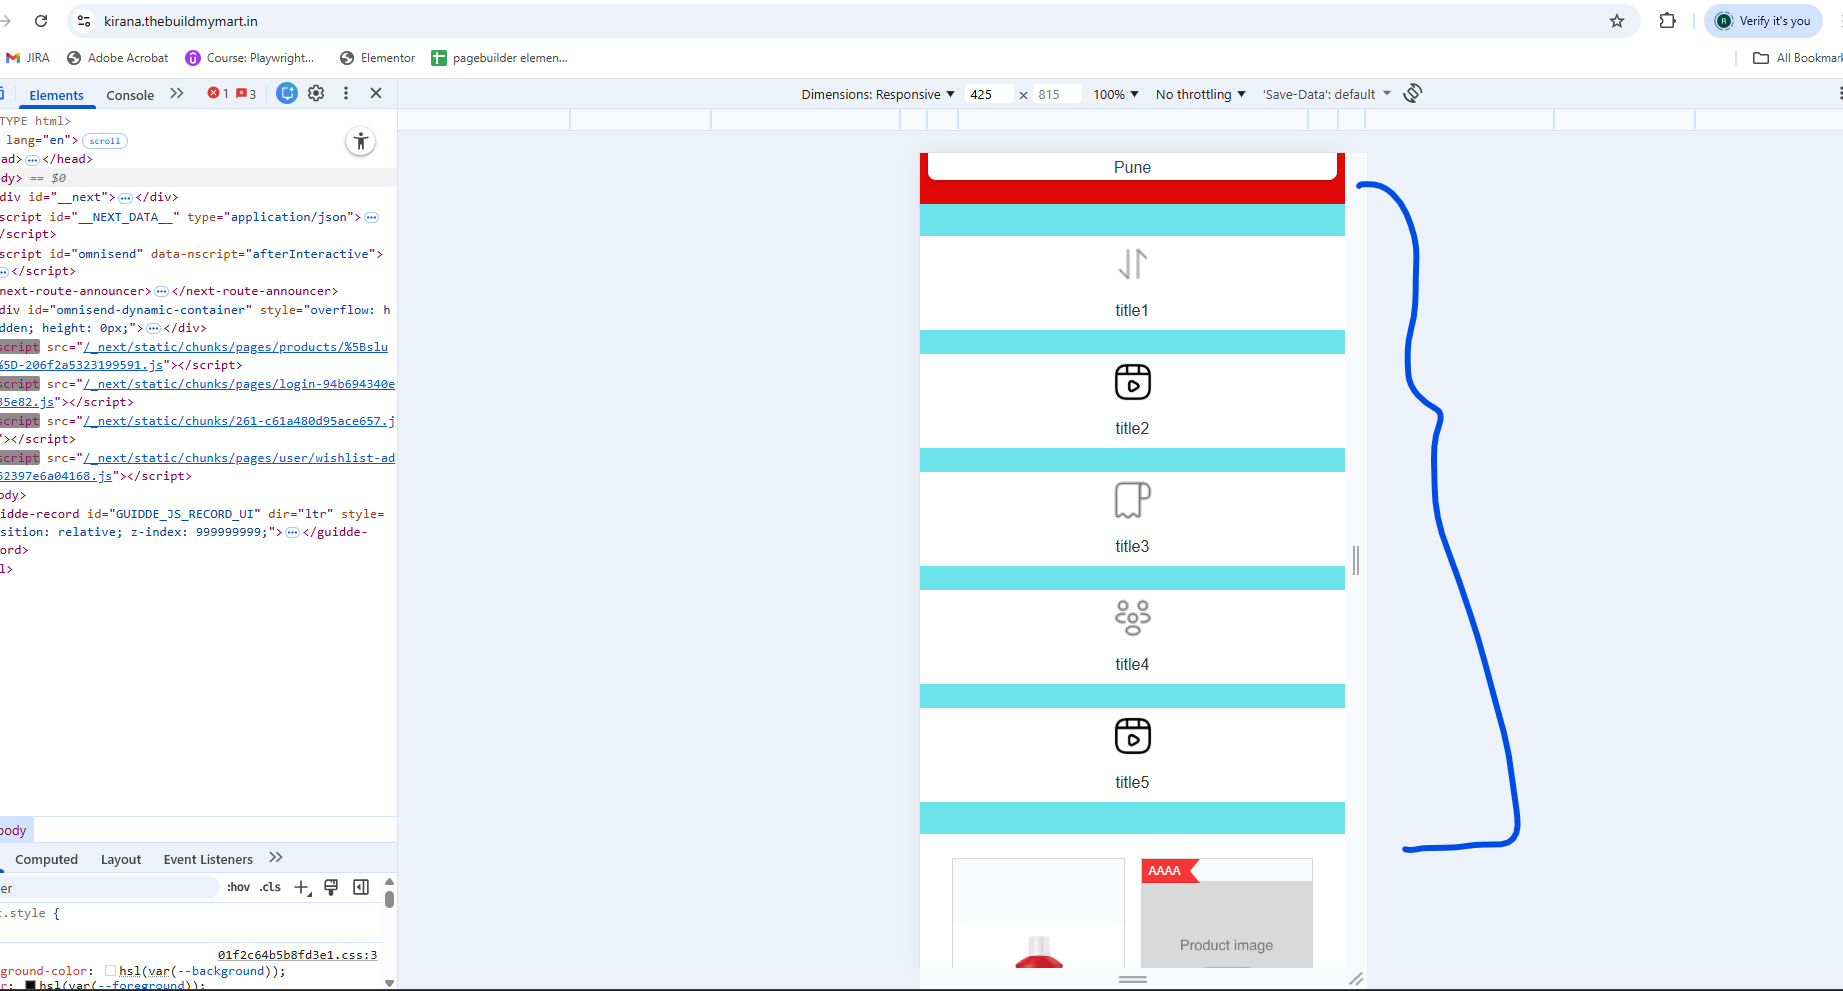1843x991 pixels.
Task: Add a new style rule with plus icon
Action: point(302,887)
